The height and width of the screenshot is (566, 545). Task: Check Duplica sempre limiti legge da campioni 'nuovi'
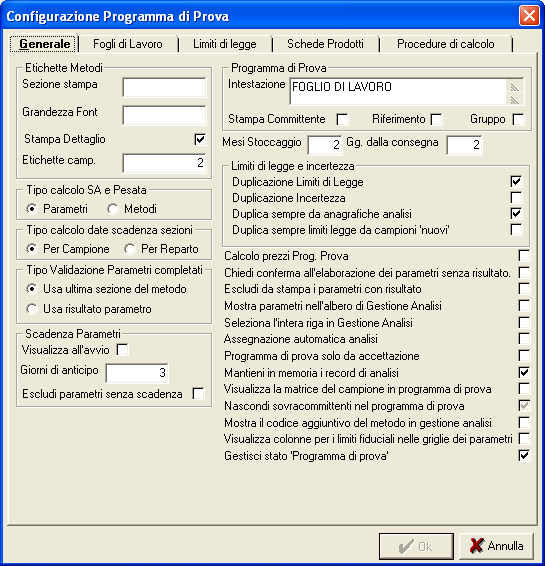[x=516, y=229]
